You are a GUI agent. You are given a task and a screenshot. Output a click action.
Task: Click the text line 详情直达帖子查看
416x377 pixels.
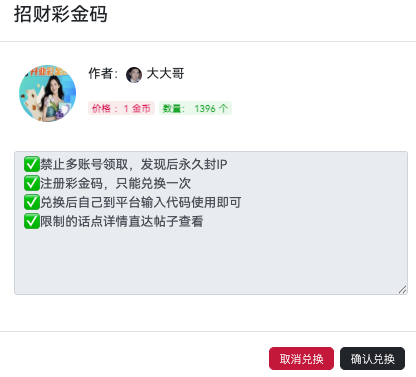tap(153, 221)
